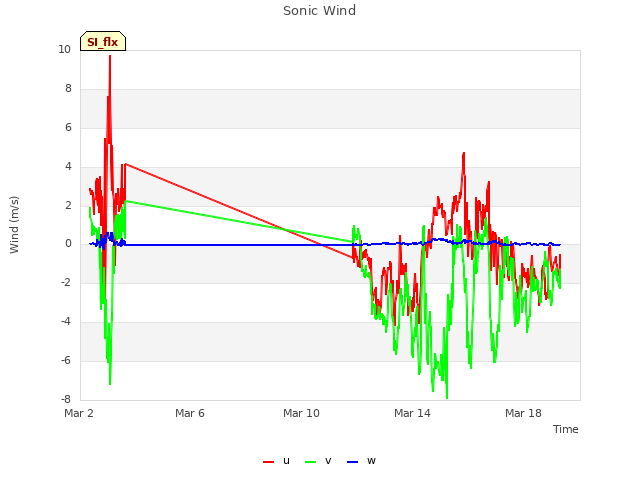Click the -6 y-axis tick label
640x480 pixels.
point(67,360)
